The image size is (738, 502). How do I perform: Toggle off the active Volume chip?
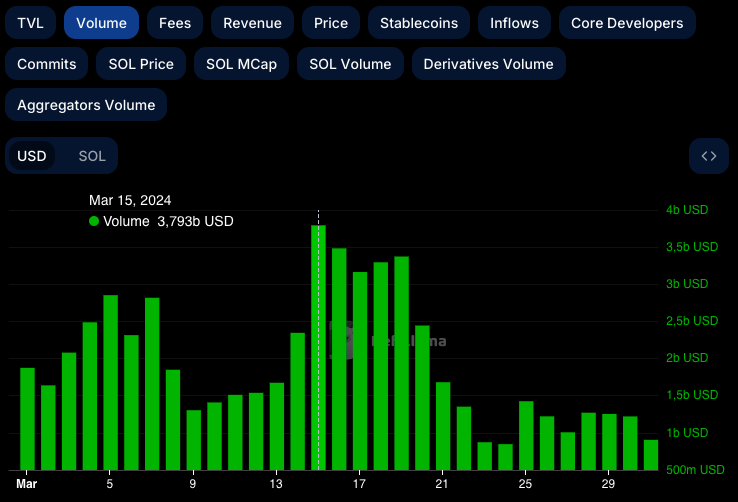(101, 23)
